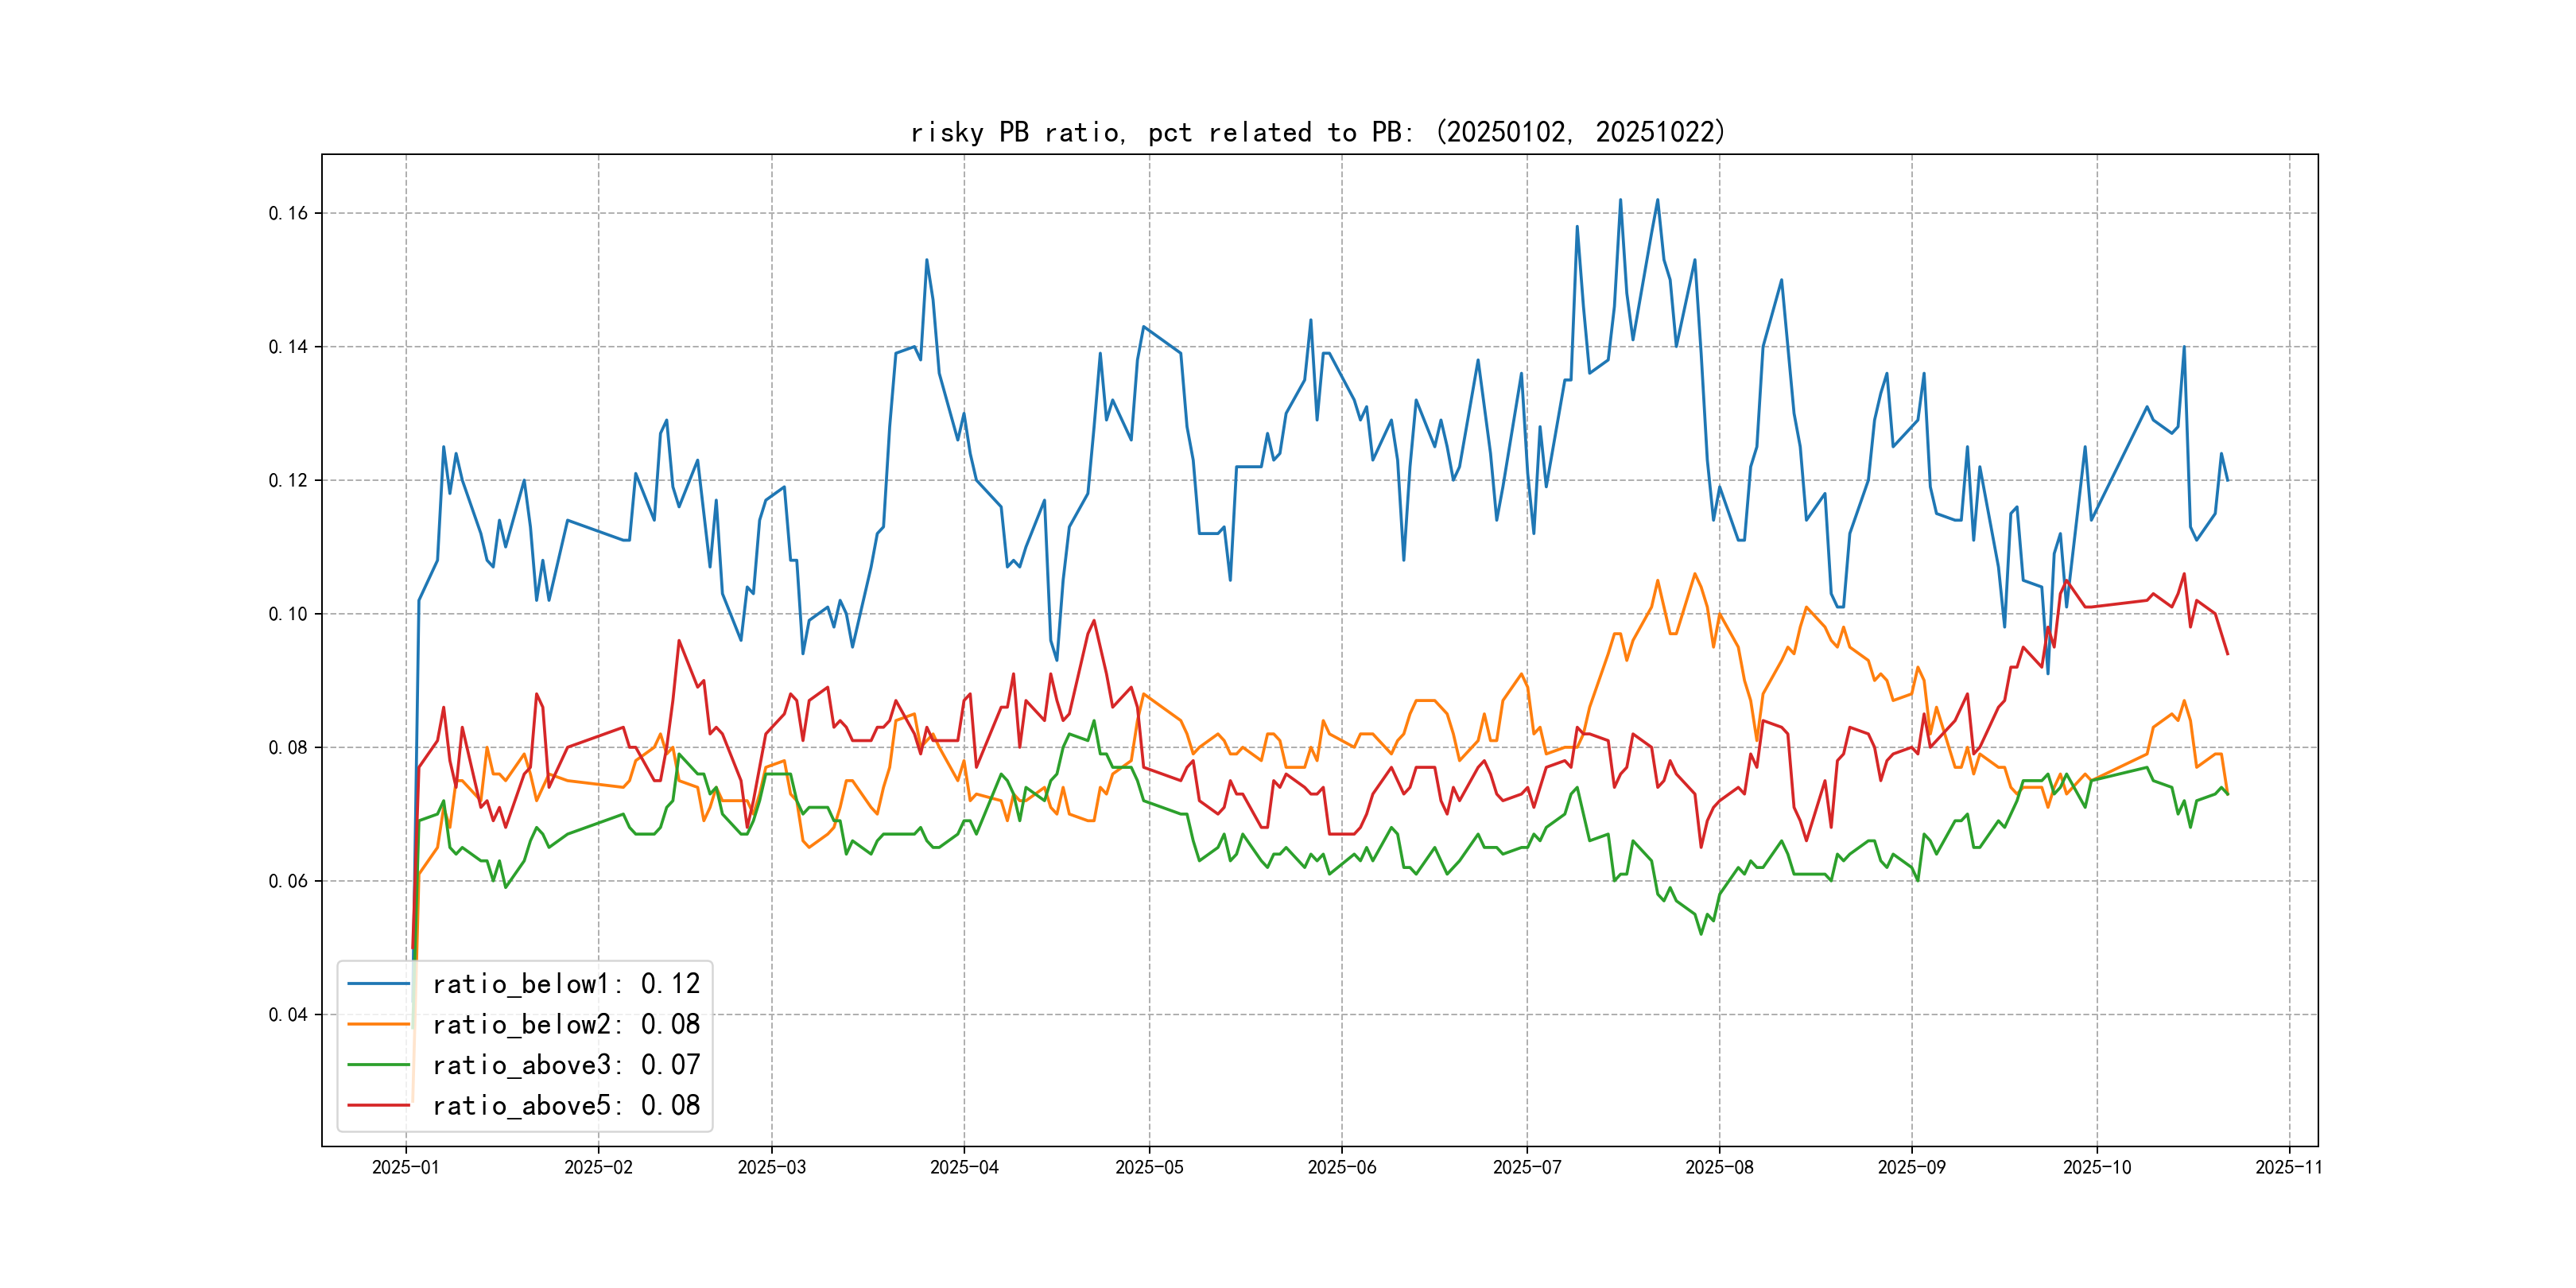The height and width of the screenshot is (1288, 2576).
Task: Click the 0.08 y-axis tick label
Action: point(288,747)
